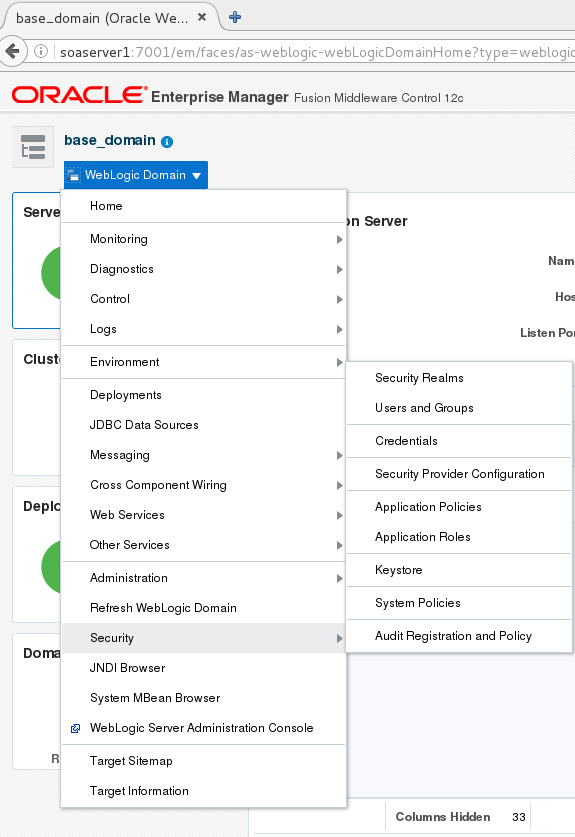The height and width of the screenshot is (837, 575).
Task: Select Keystore in Security submenu
Action: coord(459,570)
